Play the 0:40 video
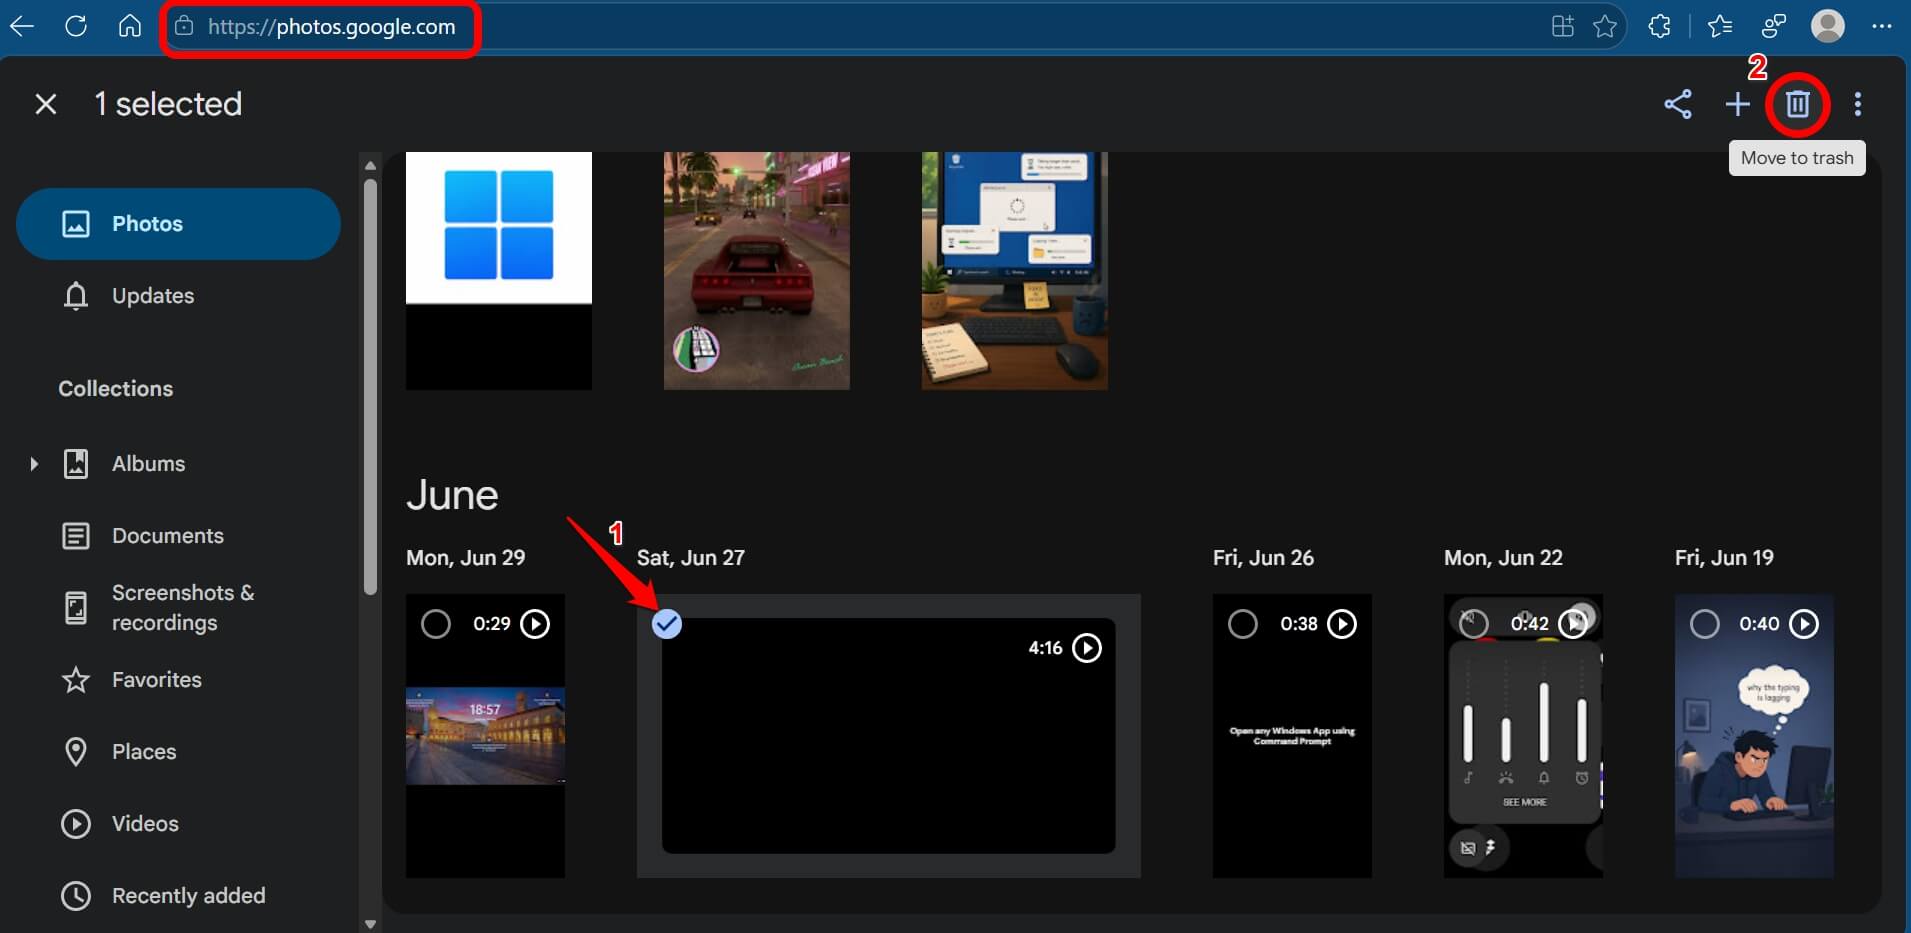Screen dimensions: 1911x933 (x=1804, y=624)
